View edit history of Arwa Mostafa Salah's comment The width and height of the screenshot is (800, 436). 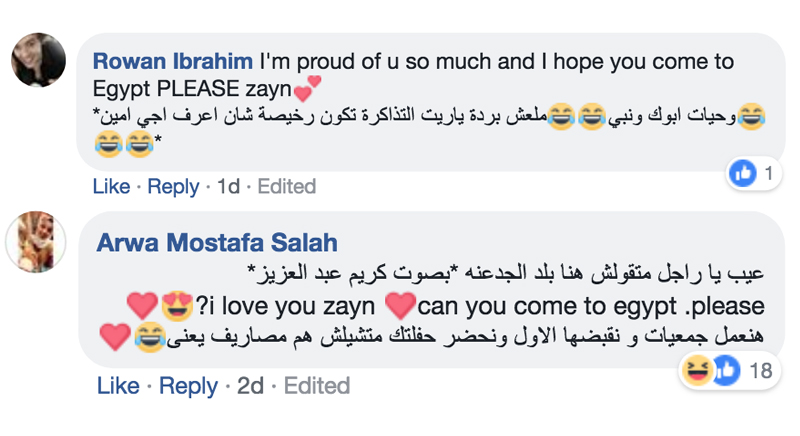tap(315, 385)
